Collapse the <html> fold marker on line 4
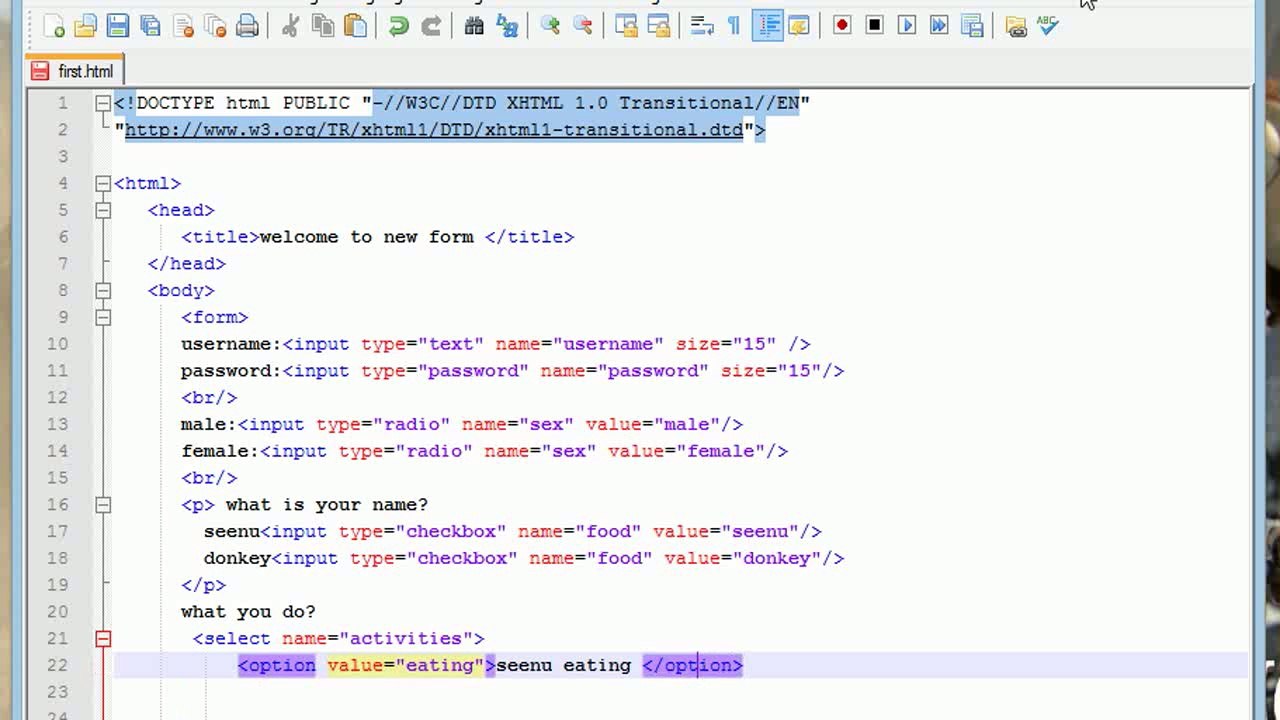This screenshot has width=1280, height=720. (103, 183)
